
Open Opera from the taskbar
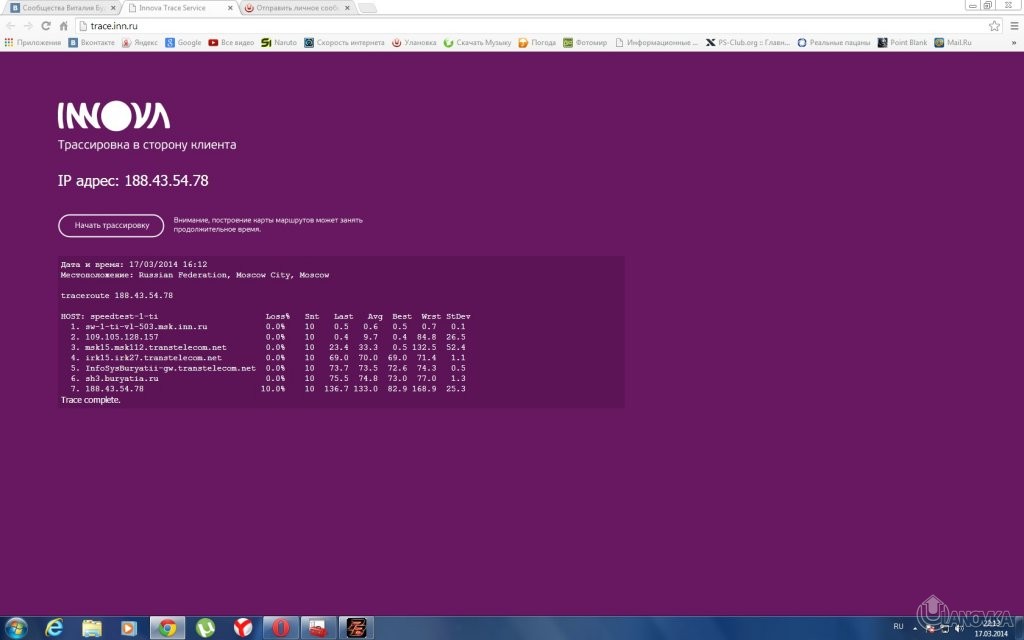281,628
